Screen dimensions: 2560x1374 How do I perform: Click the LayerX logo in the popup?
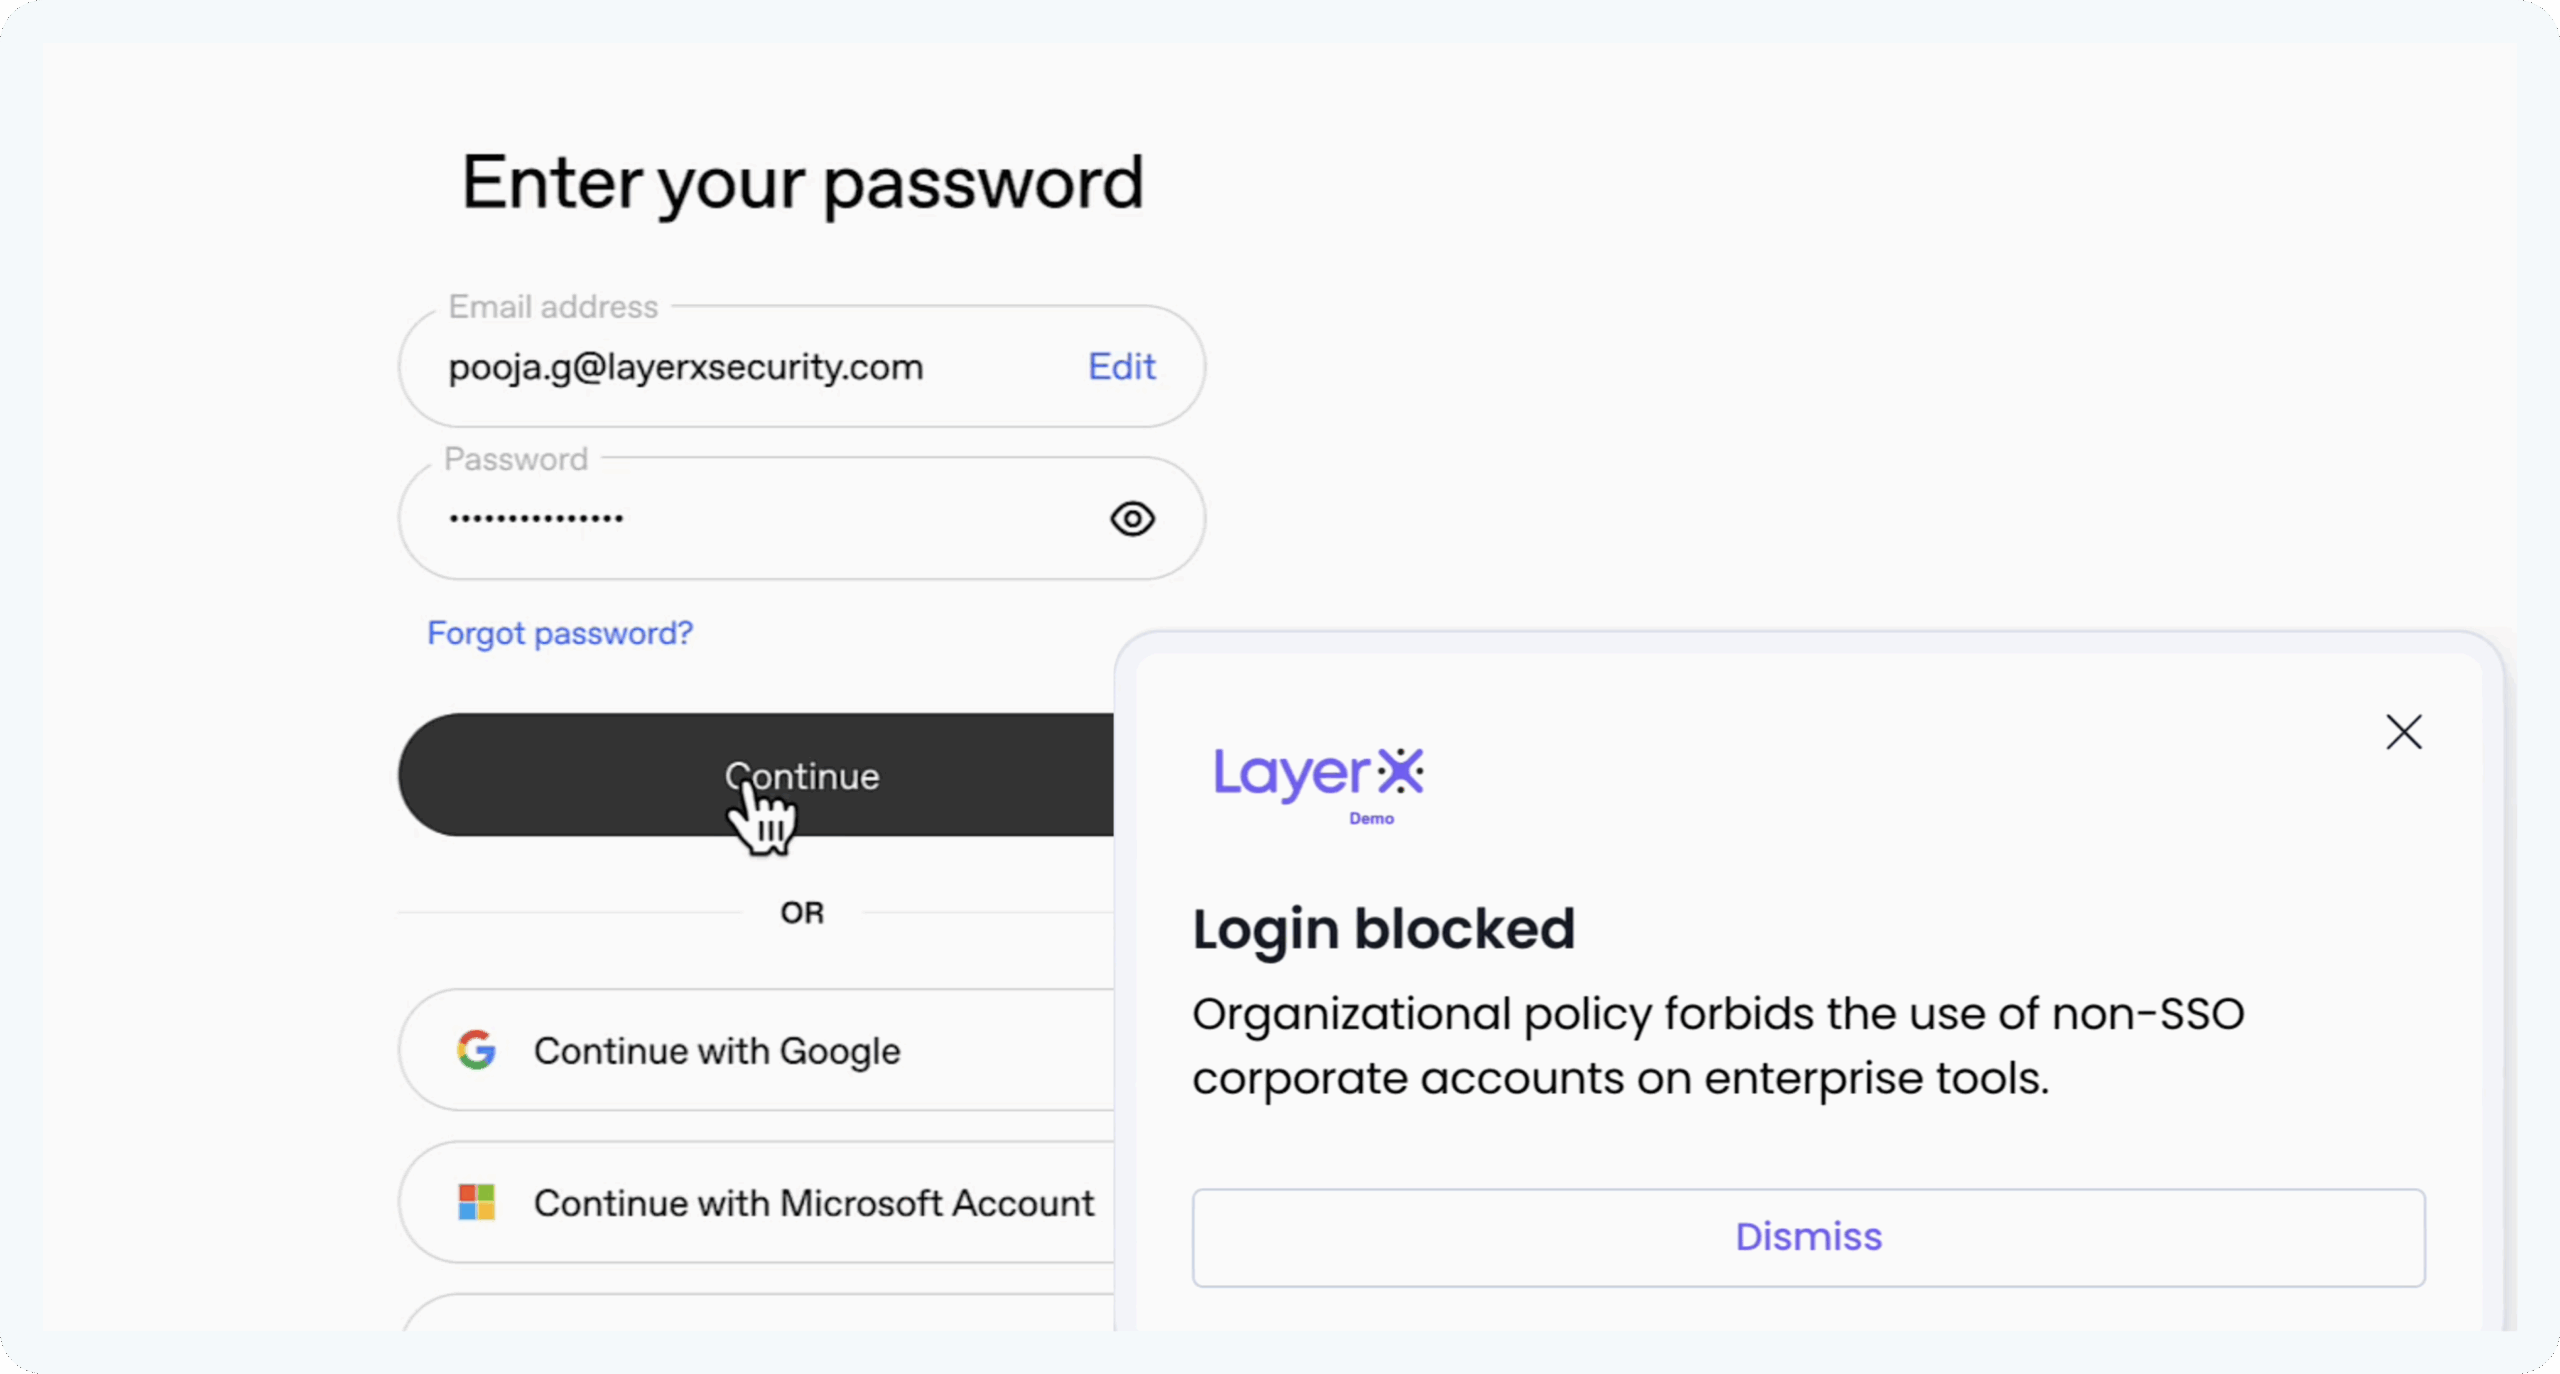(1318, 773)
